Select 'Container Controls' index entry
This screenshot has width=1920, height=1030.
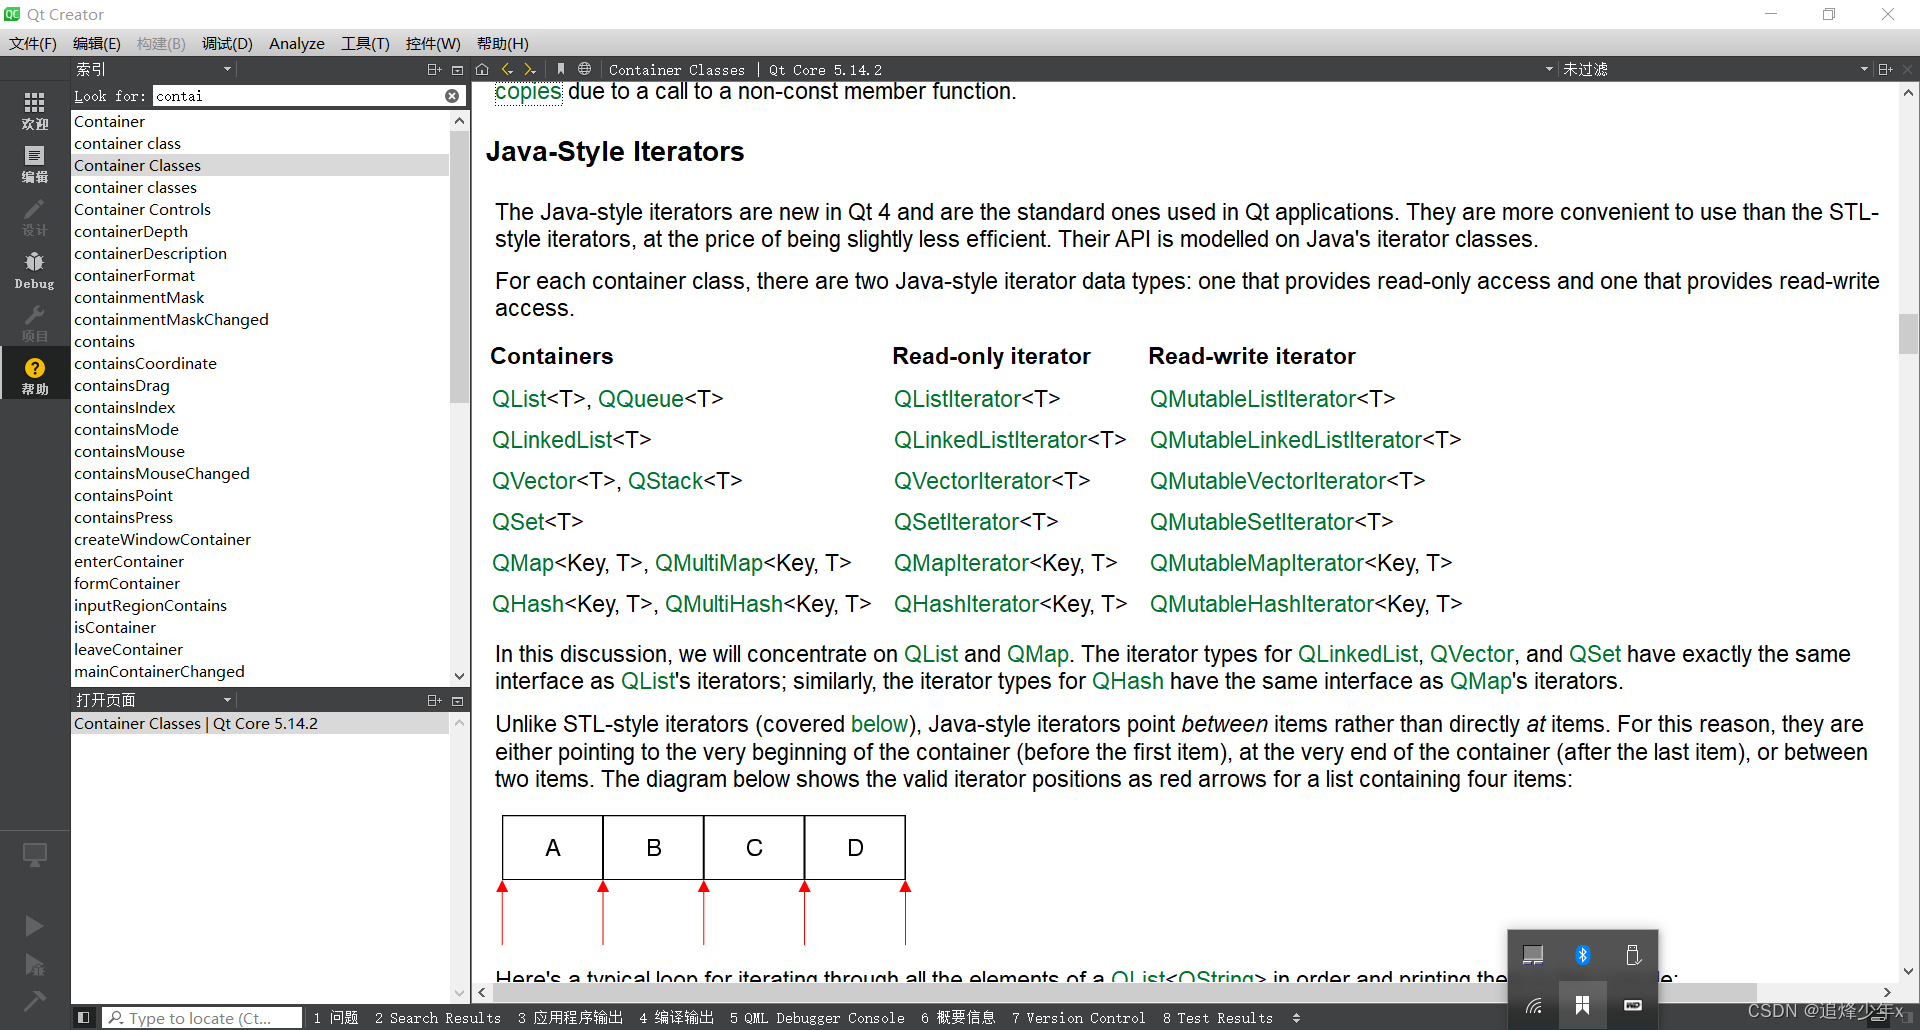tap(260, 210)
